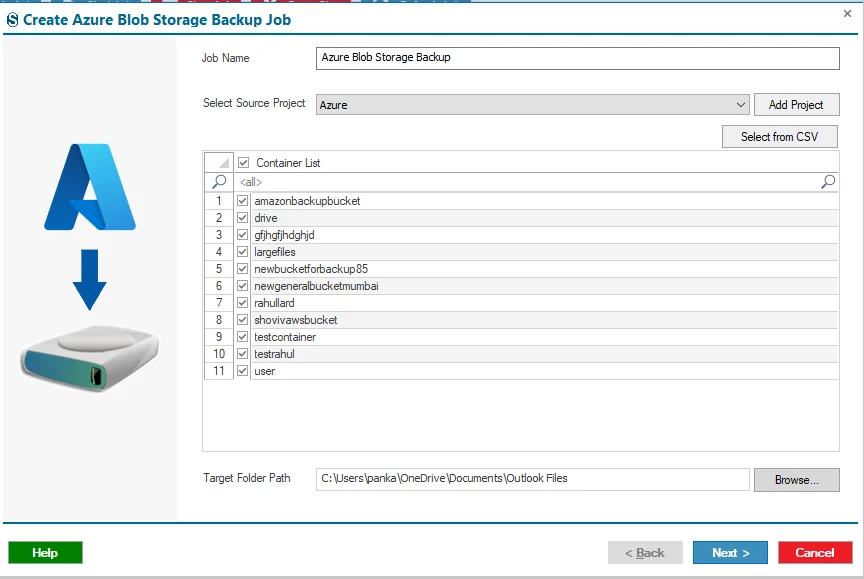Click Select from CSV button
This screenshot has width=864, height=579.
(x=780, y=137)
